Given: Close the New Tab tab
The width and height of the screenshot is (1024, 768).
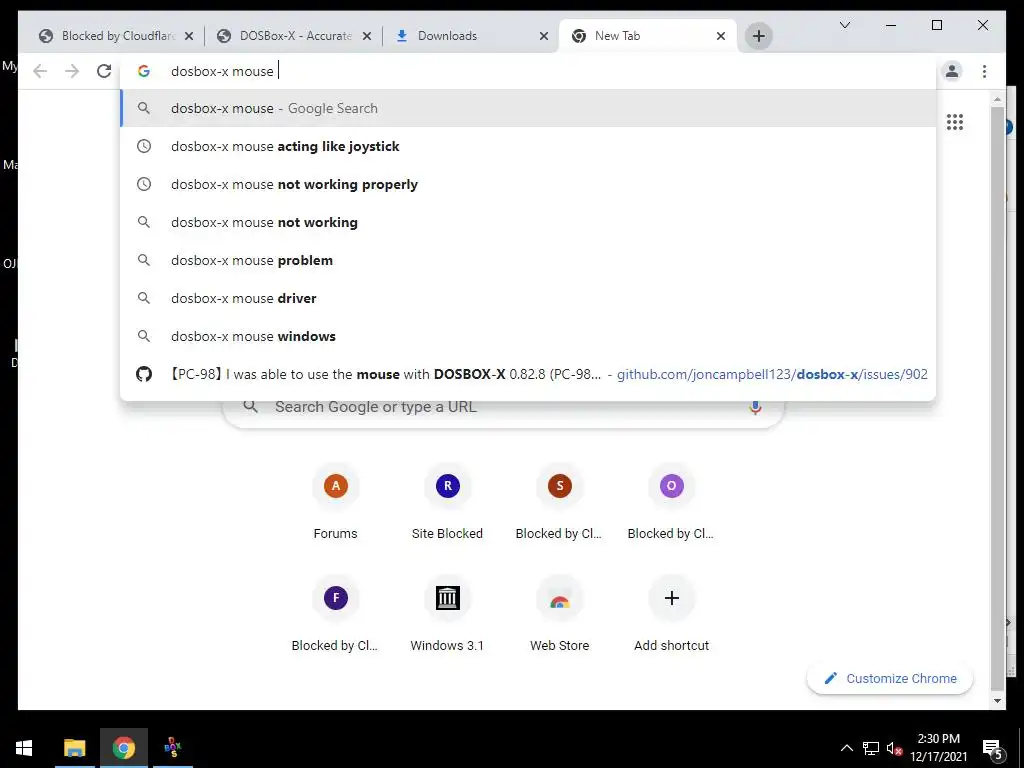Looking at the screenshot, I should coord(720,36).
